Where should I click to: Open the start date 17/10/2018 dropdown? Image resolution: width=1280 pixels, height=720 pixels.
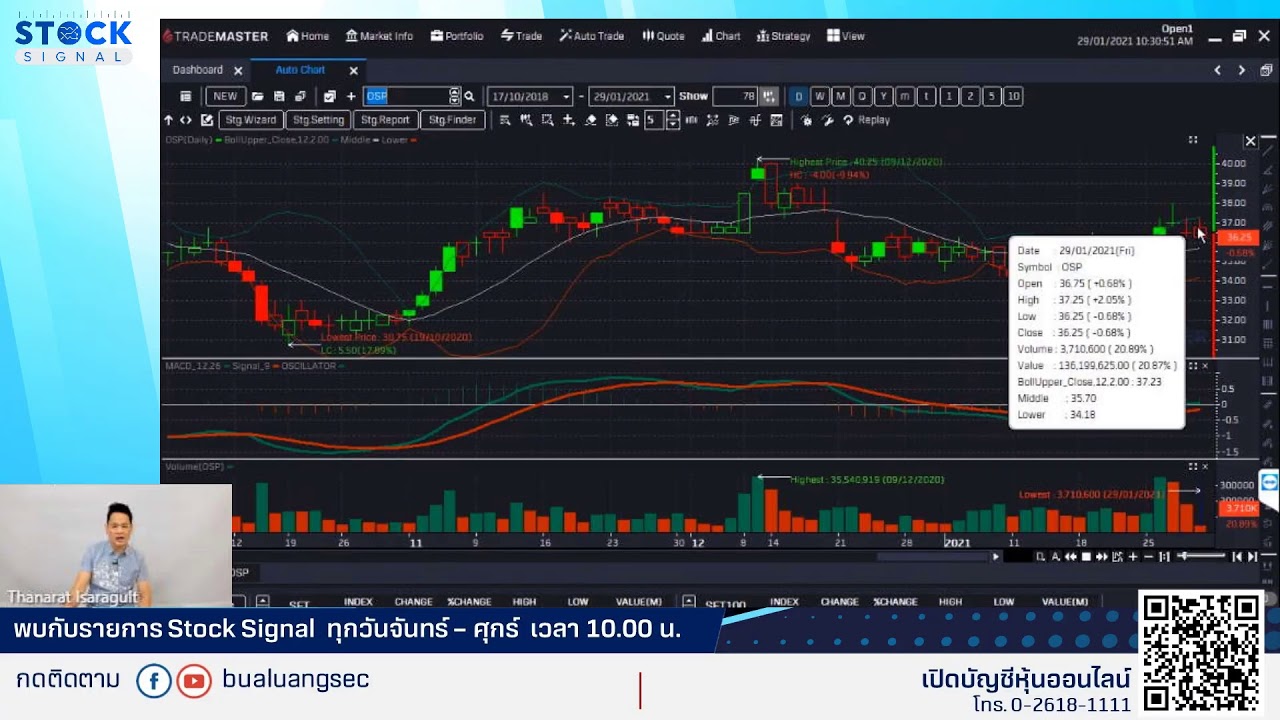(566, 97)
